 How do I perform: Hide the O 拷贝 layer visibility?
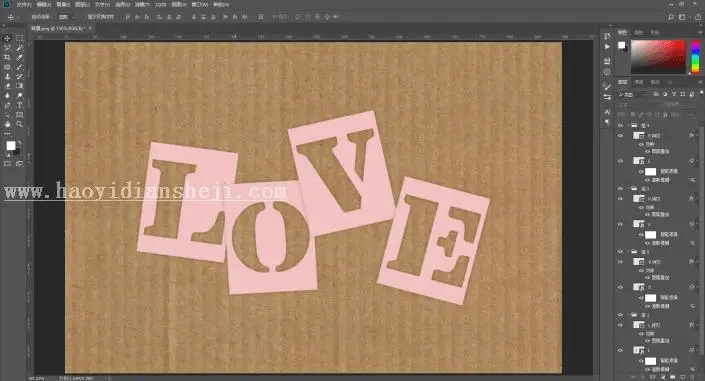(x=621, y=261)
